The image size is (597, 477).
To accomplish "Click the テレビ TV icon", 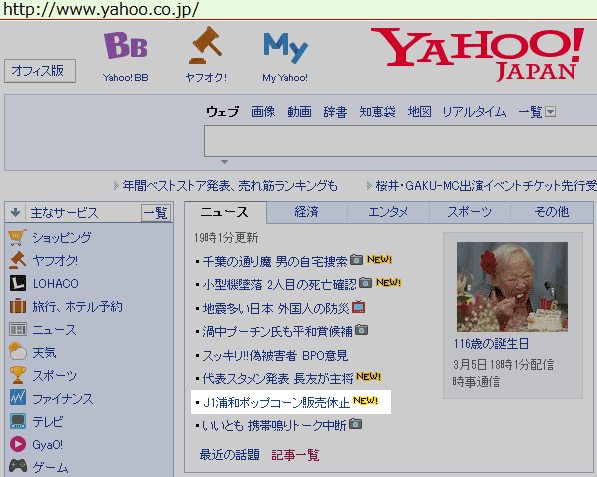I will pyautogui.click(x=18, y=421).
